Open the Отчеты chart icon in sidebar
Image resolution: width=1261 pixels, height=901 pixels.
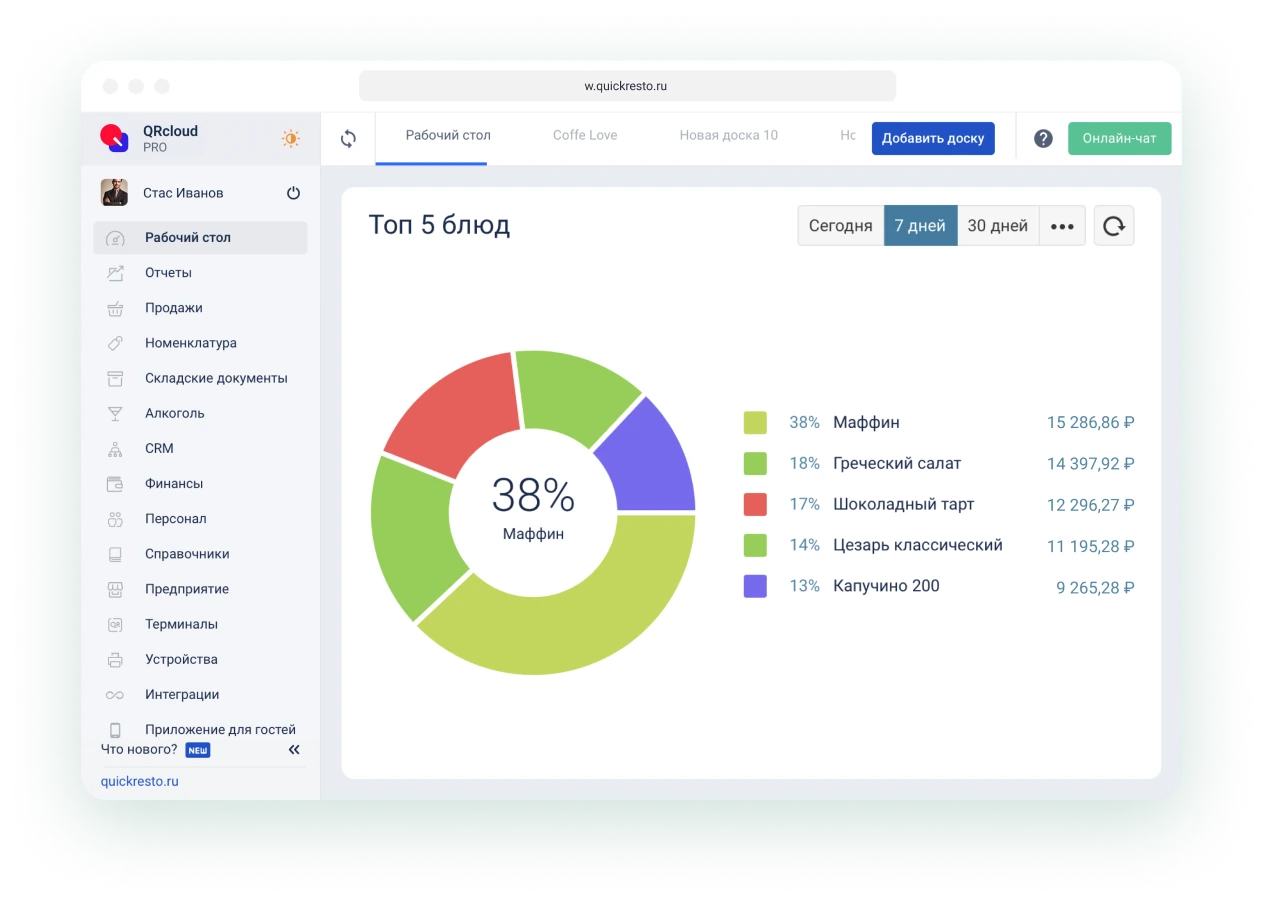coord(116,273)
